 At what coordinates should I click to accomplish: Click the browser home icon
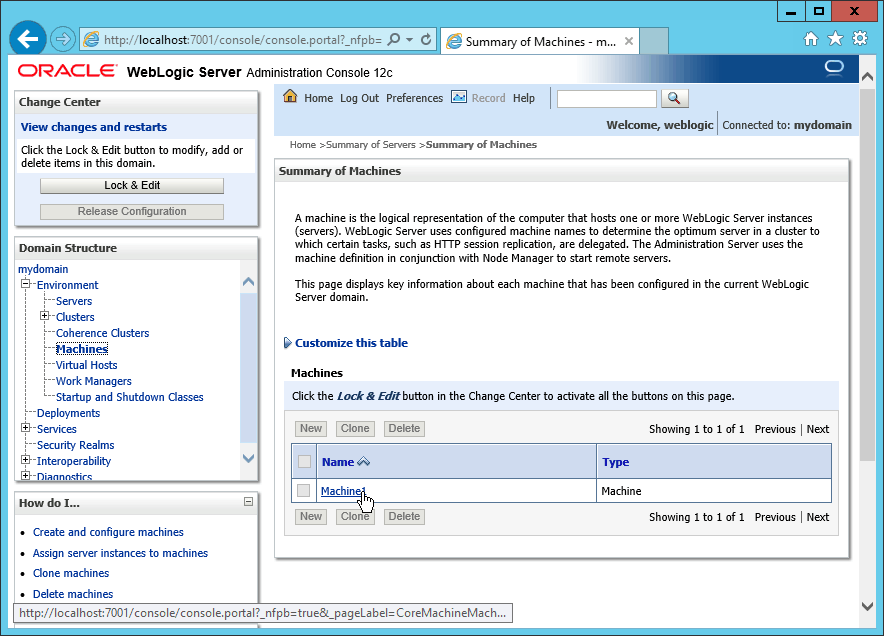coord(812,40)
